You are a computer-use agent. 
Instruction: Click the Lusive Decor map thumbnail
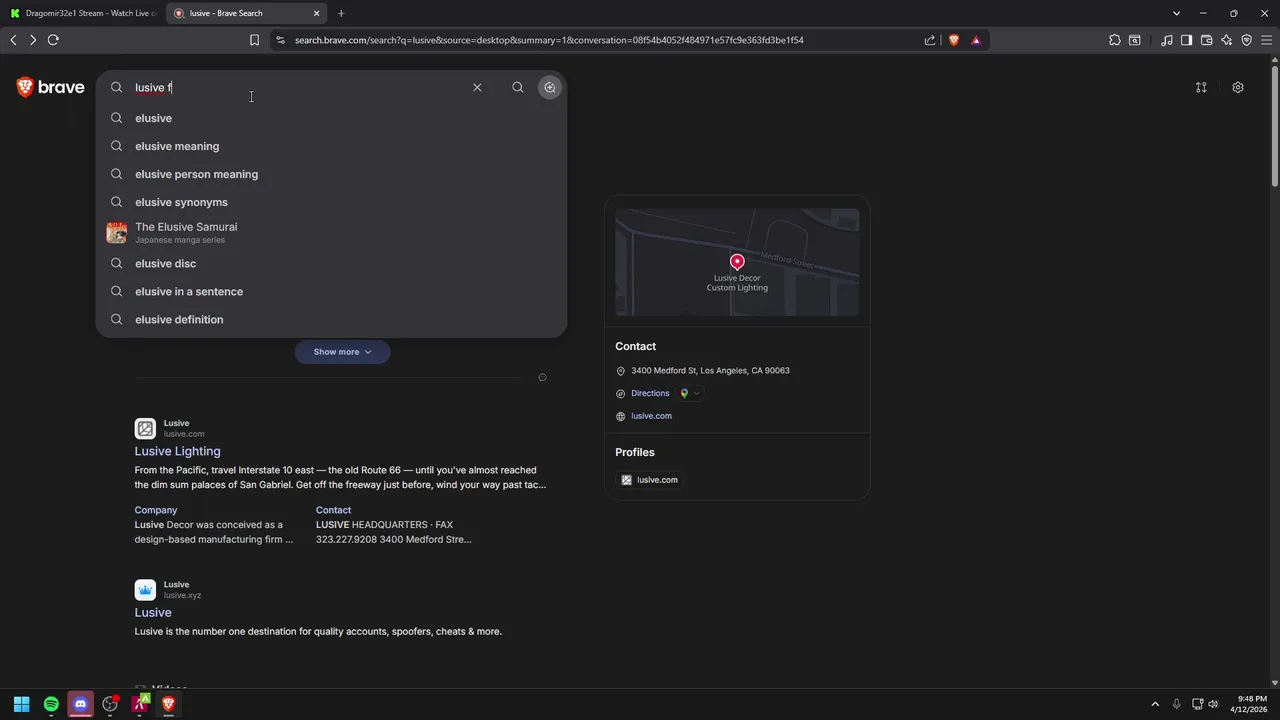pos(737,262)
